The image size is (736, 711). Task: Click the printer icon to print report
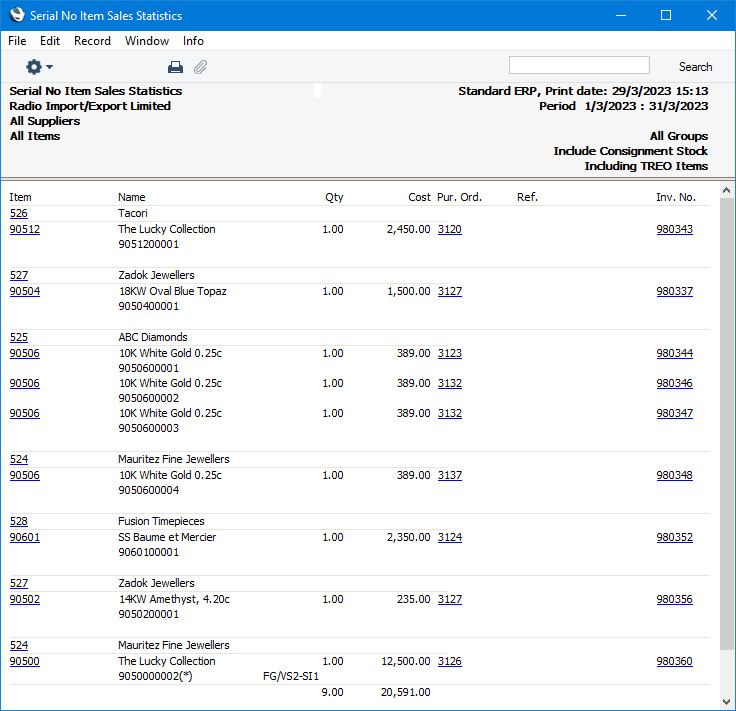176,67
